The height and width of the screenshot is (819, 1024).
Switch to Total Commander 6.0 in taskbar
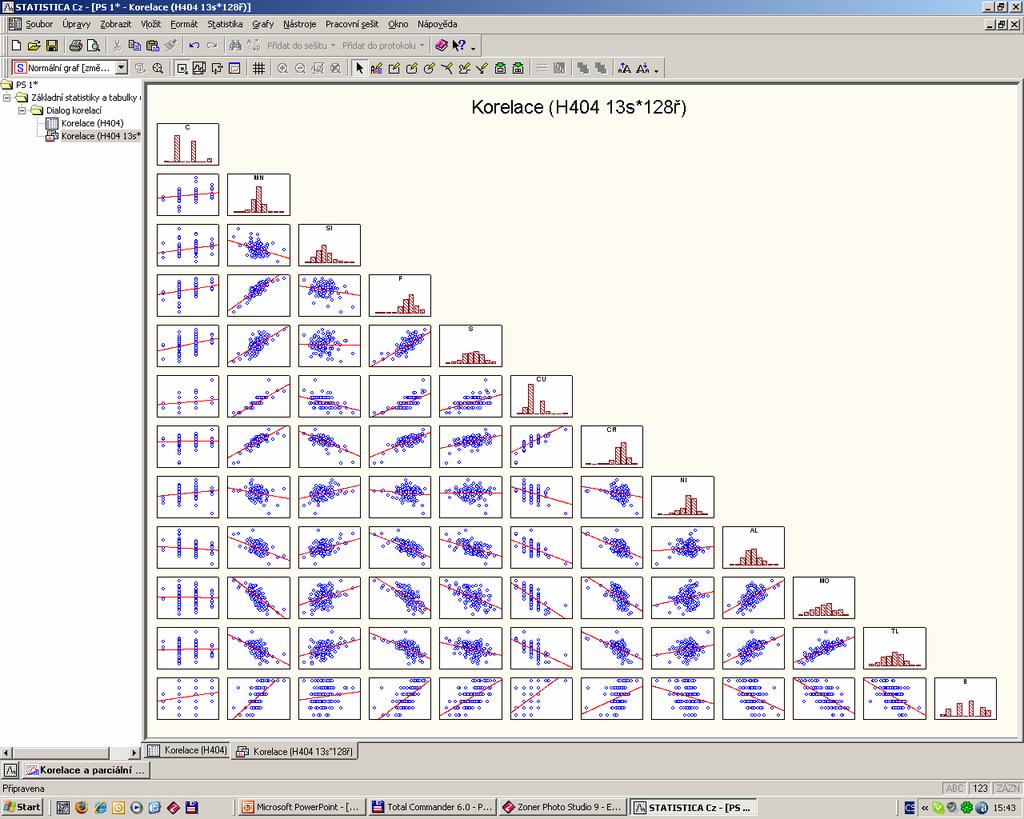[432, 807]
